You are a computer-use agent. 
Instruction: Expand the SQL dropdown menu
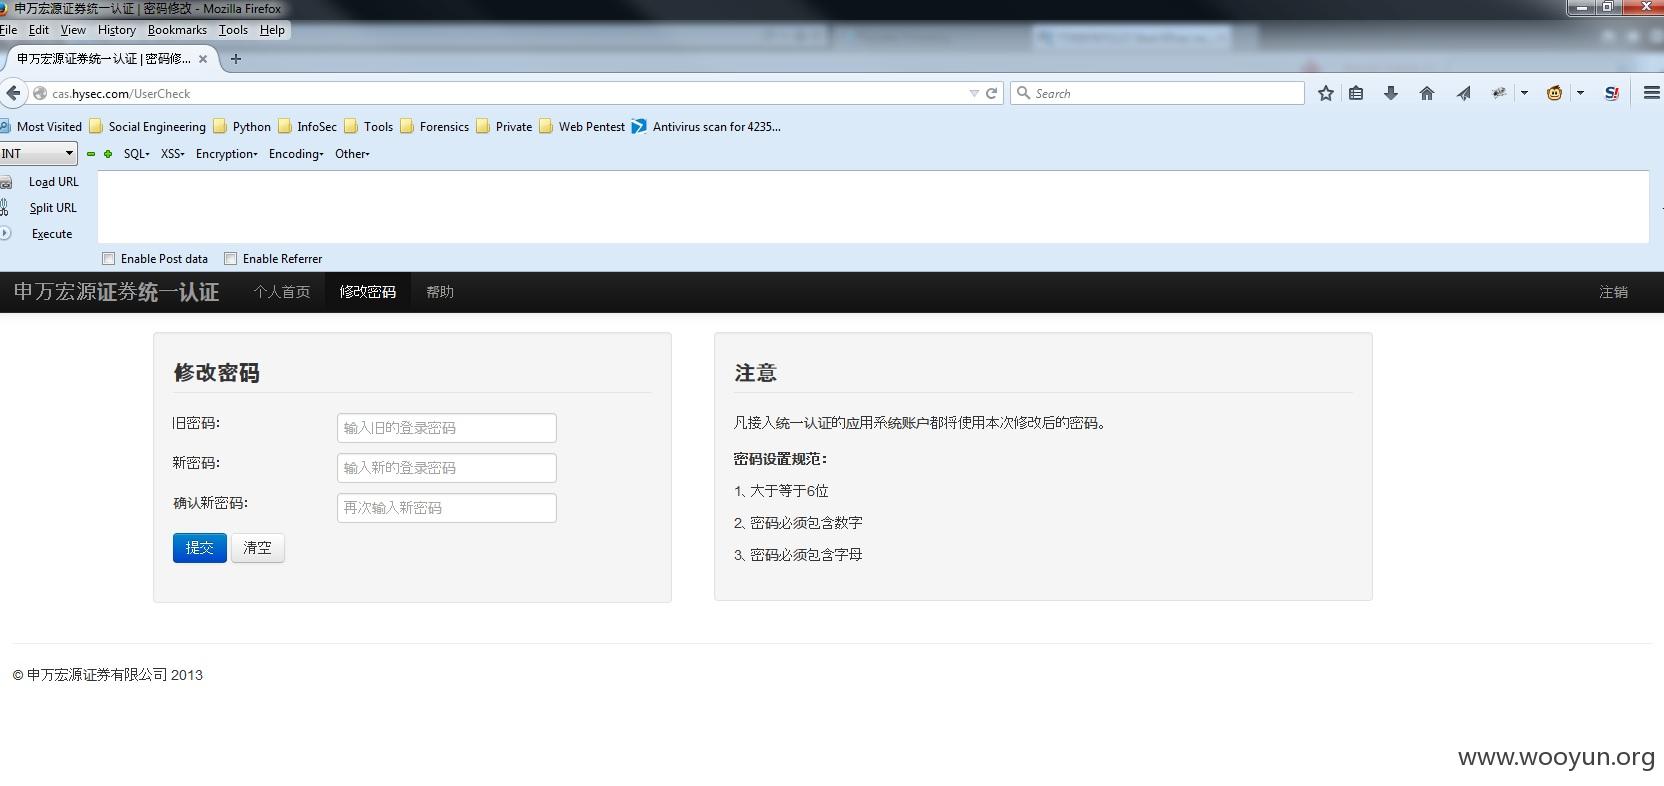pos(137,154)
